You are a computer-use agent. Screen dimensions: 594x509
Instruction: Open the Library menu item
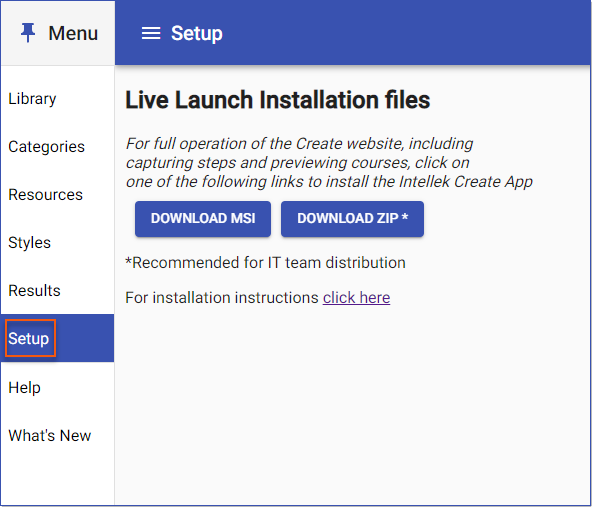coord(58,99)
